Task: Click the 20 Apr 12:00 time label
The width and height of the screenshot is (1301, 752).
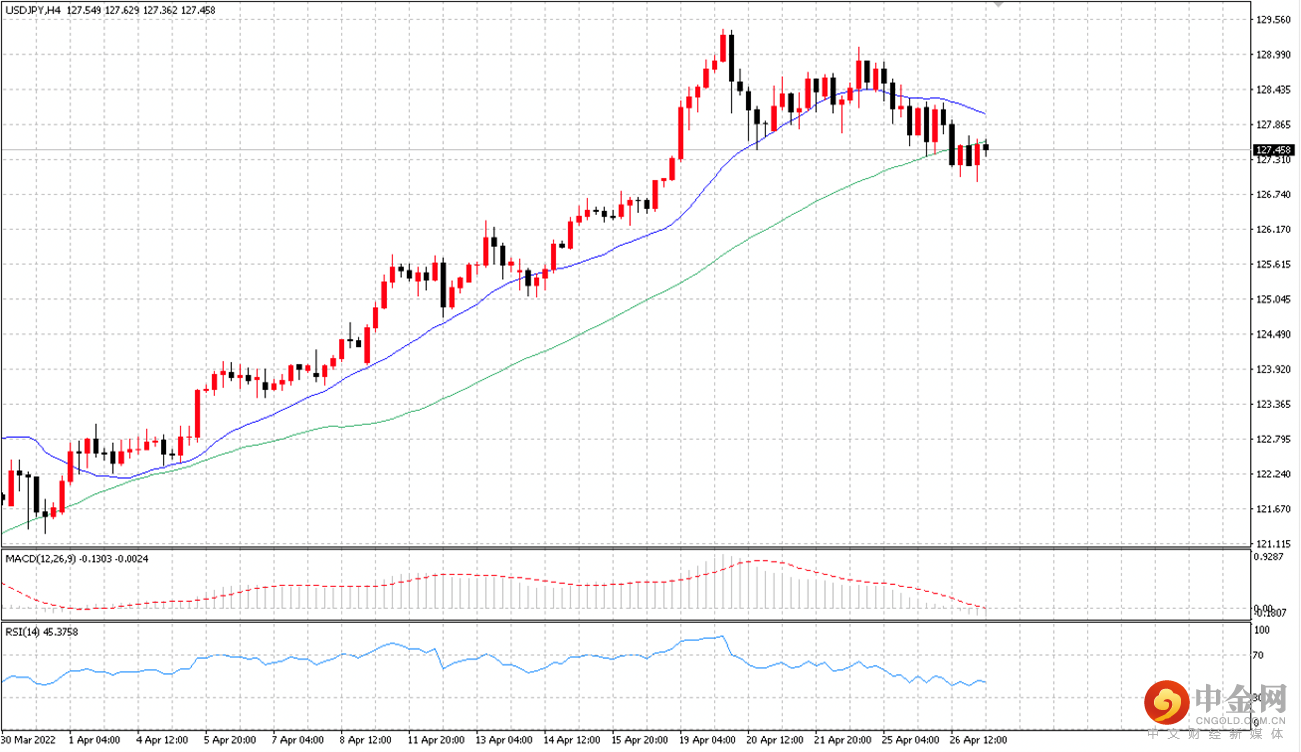Action: point(774,741)
